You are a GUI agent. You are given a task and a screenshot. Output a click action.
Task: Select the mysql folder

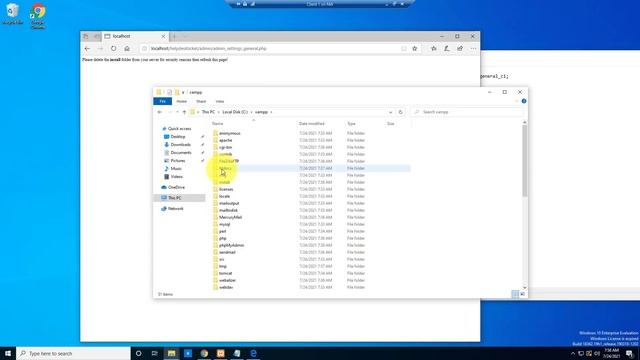(224, 224)
